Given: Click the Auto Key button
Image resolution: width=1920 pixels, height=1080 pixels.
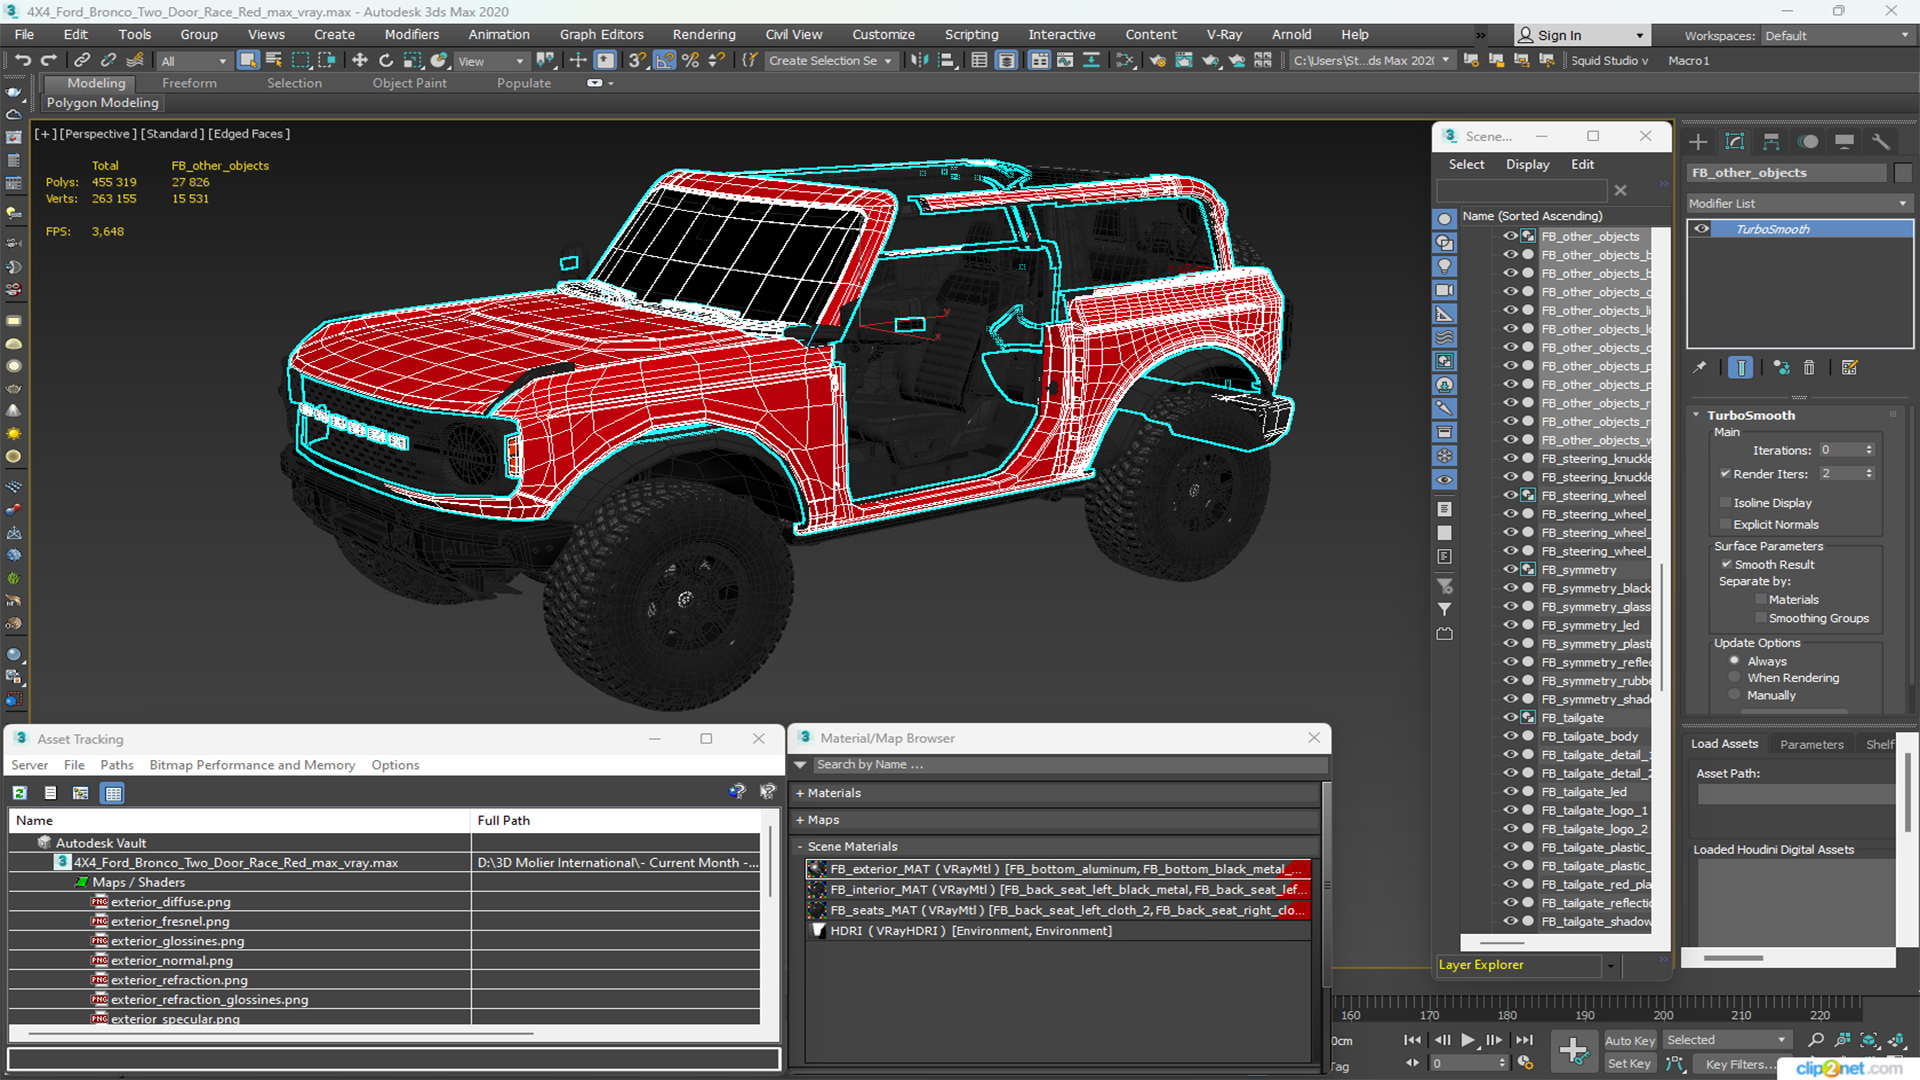Looking at the screenshot, I should [x=1630, y=1041].
